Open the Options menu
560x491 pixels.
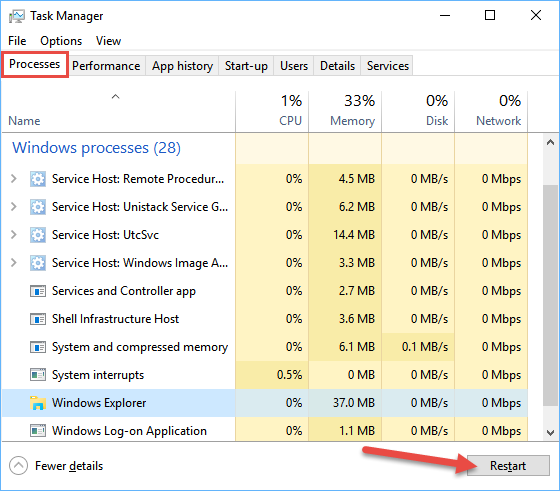point(61,41)
